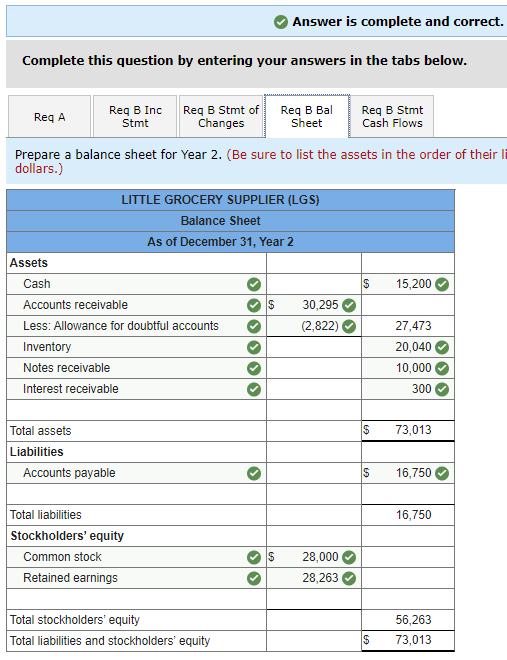
Task: Click the check icon next to Accounts payable label
Action: pyautogui.click(x=254, y=474)
